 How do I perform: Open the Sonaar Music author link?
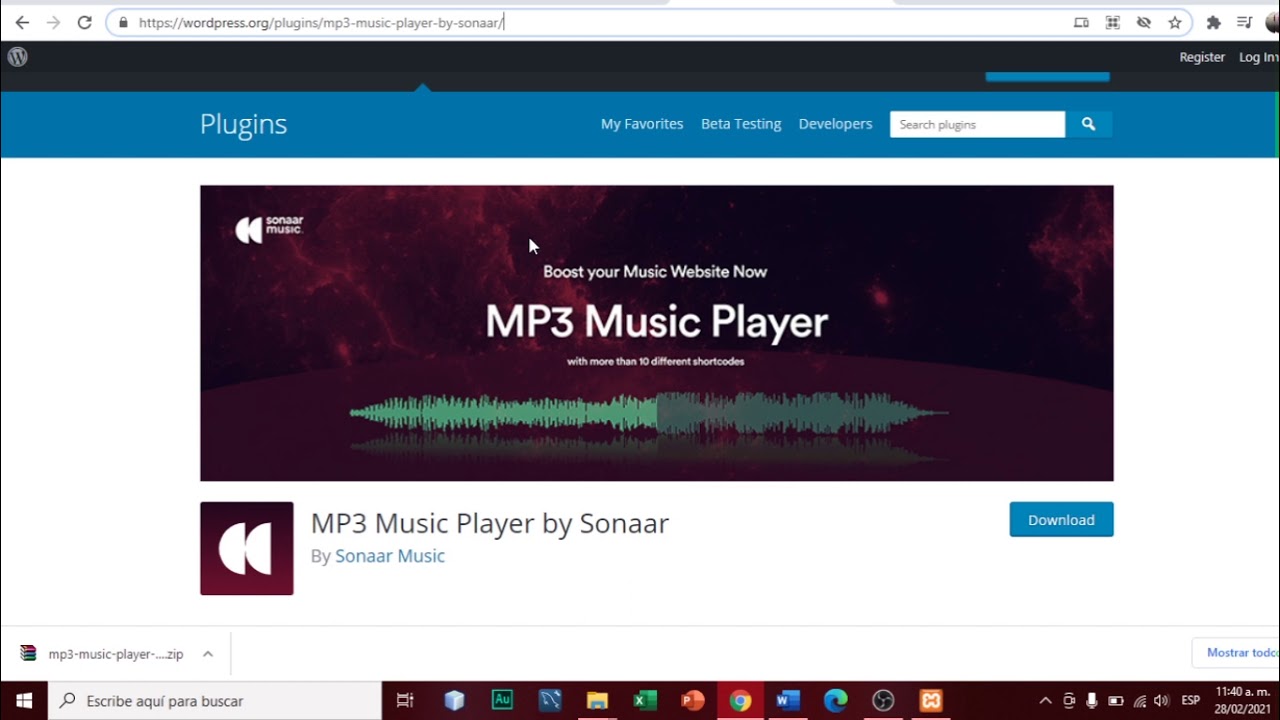390,556
